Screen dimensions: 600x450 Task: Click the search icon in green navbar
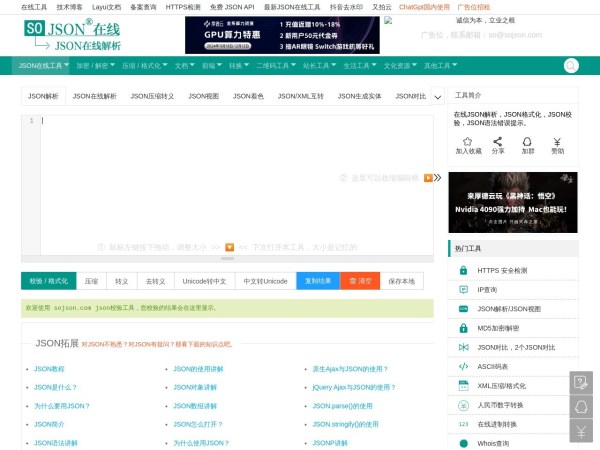coord(571,66)
